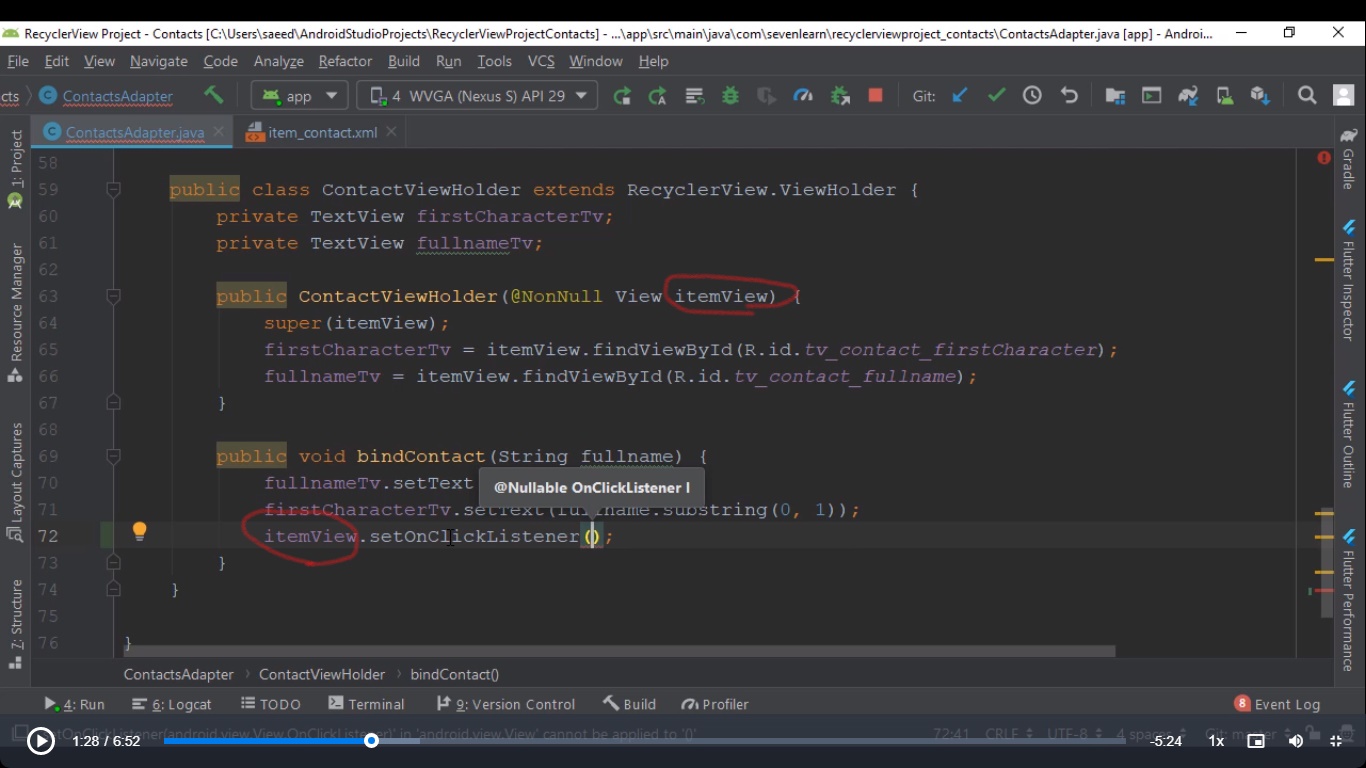Collapse the bindContact fold marker on line 69
Viewport: 1366px width, 768px height.
pos(114,456)
